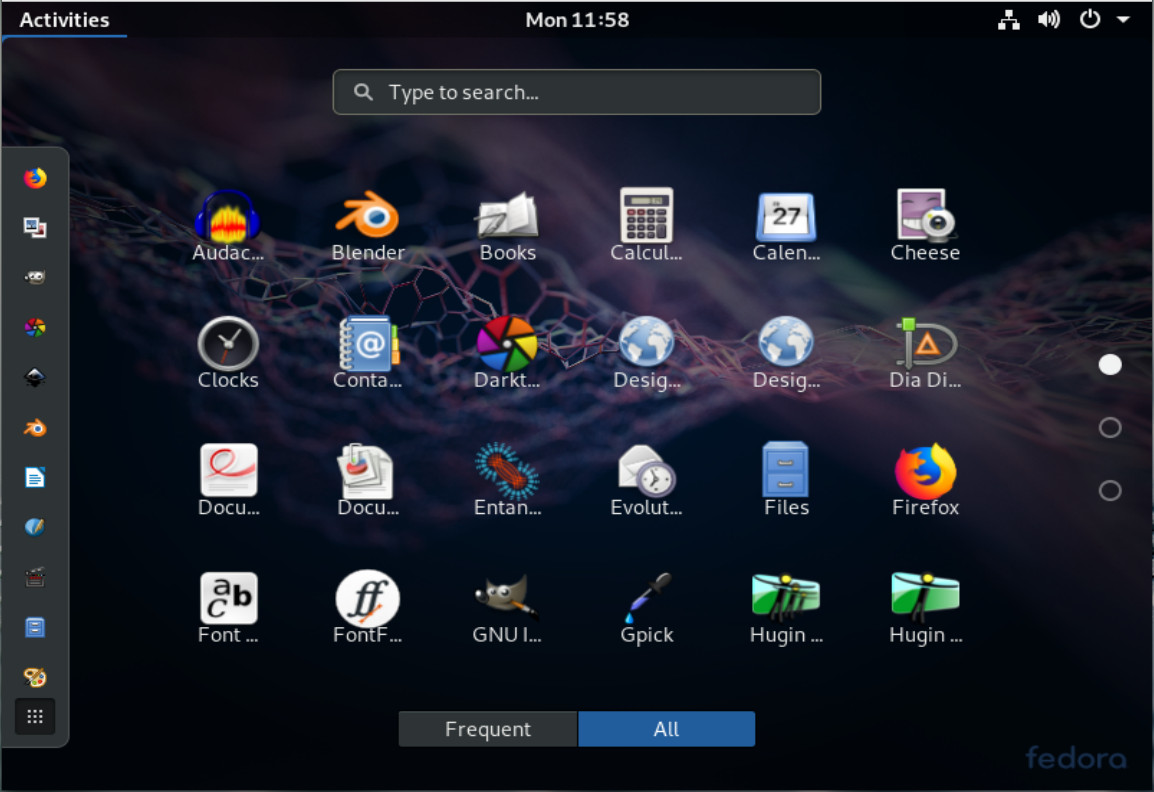
Task: Launch Blender from the favorites dock
Action: click(35, 428)
